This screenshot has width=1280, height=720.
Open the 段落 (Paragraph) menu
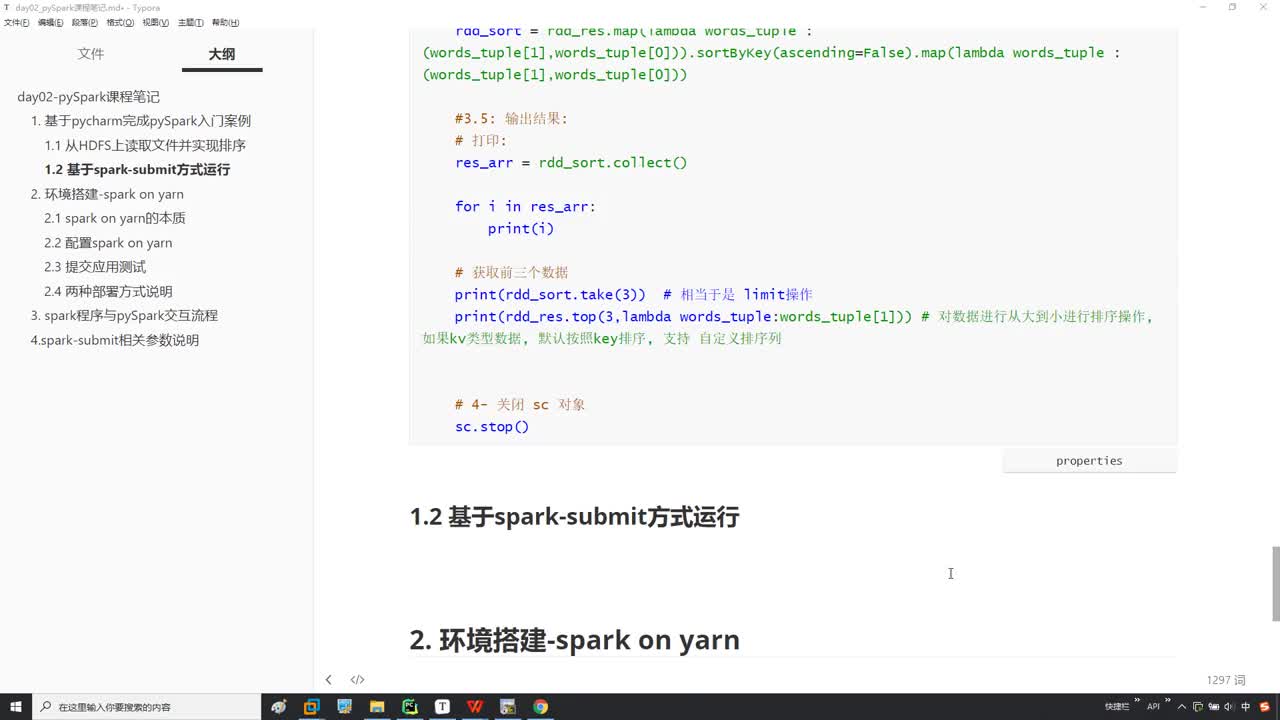pyautogui.click(x=85, y=22)
